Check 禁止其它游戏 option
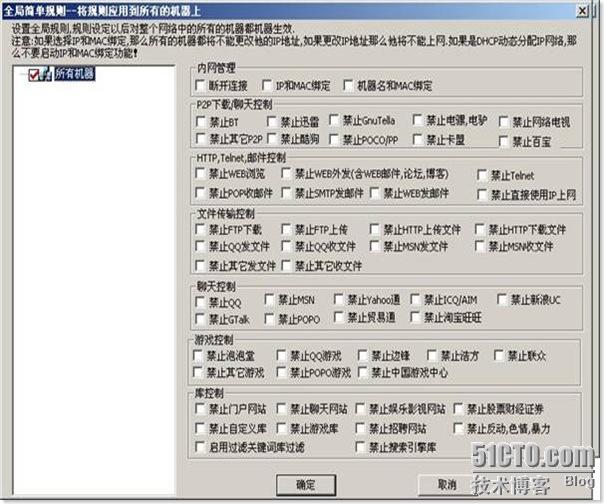 198,372
